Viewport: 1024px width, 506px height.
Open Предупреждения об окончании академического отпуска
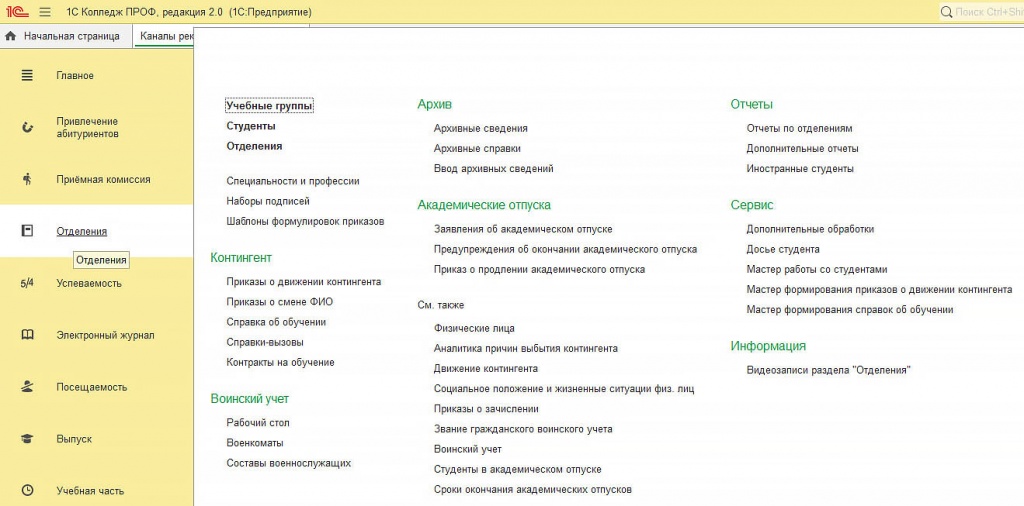coord(565,249)
